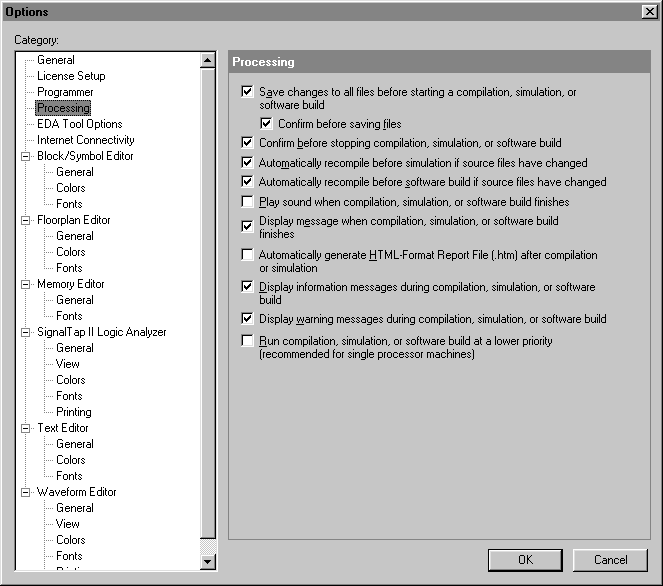Select Fonts under Block/Symbol Editor
This screenshot has width=663, height=586.
click(69, 204)
